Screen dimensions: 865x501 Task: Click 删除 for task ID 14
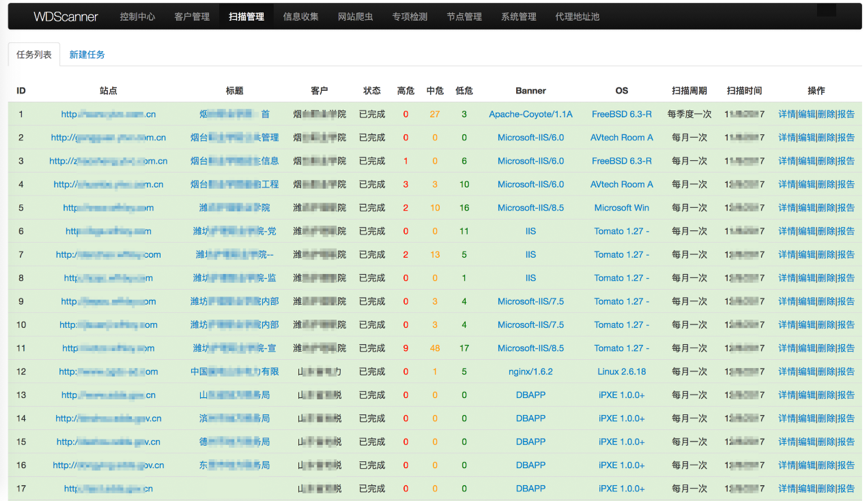tap(826, 418)
